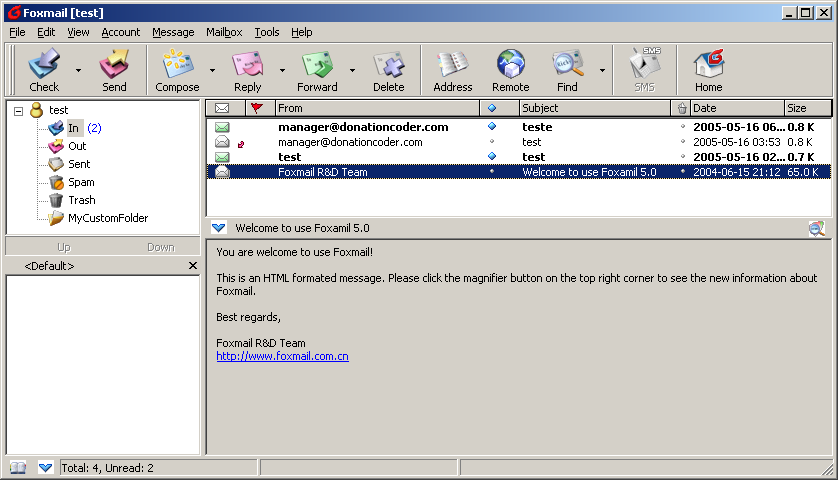Select the In folder
Viewport: 838px width, 480px height.
click(73, 128)
